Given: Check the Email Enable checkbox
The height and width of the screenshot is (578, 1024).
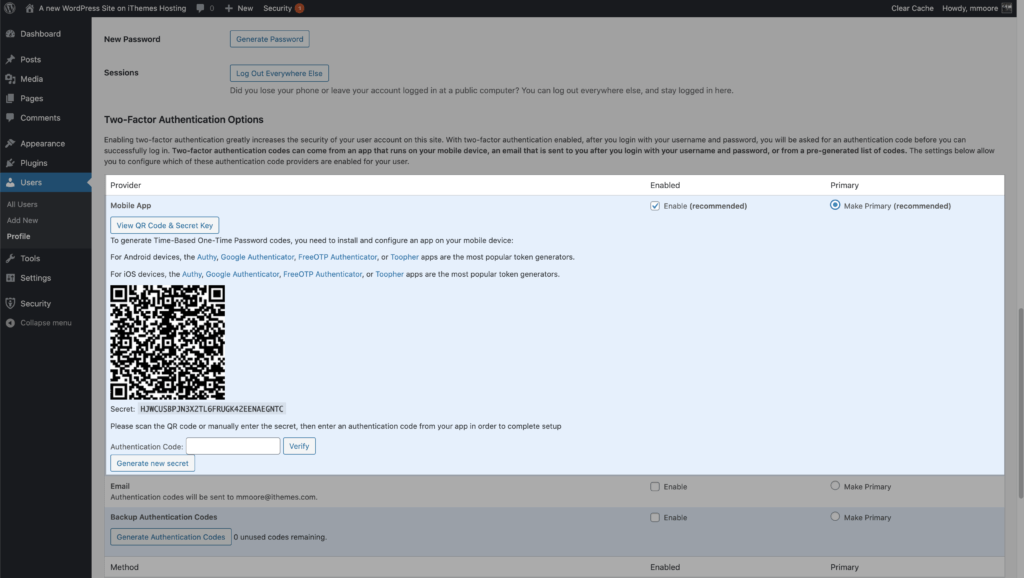Looking at the screenshot, I should coord(655,487).
